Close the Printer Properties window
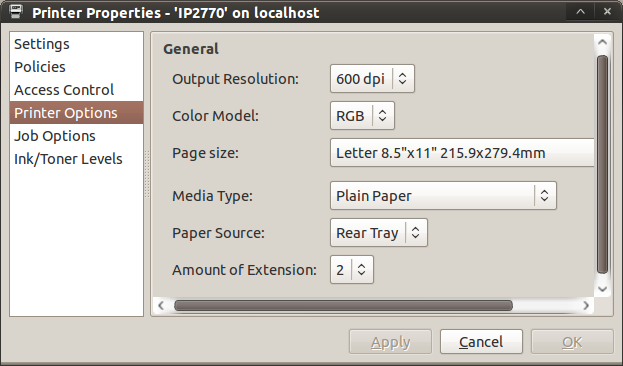The image size is (623, 366). click(x=607, y=12)
